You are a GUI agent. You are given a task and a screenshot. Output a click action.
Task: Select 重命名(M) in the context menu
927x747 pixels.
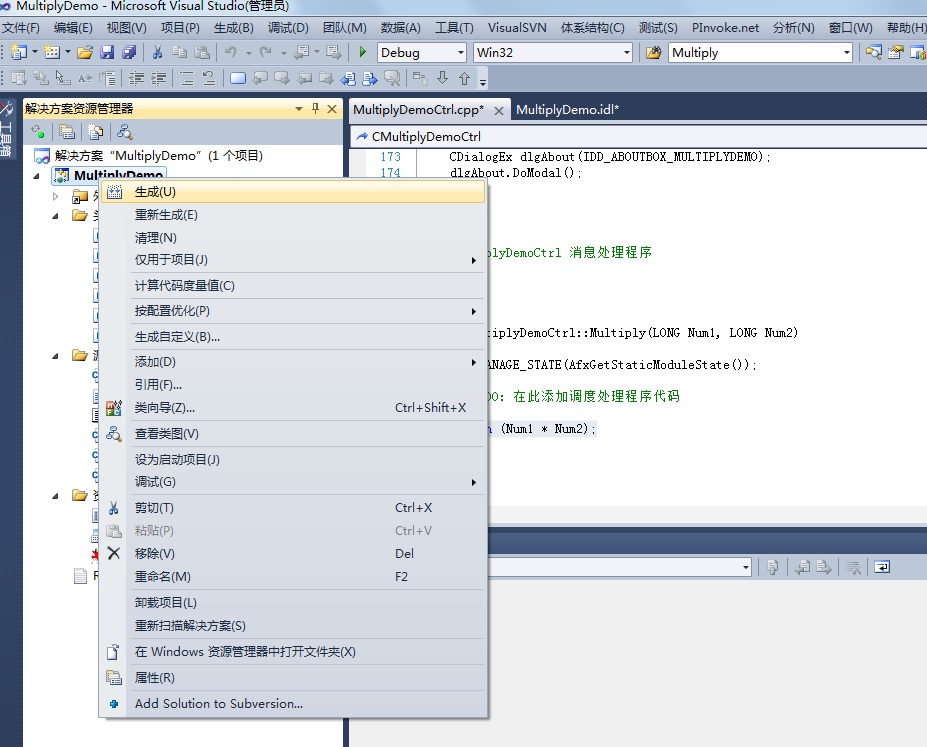pyautogui.click(x=293, y=577)
